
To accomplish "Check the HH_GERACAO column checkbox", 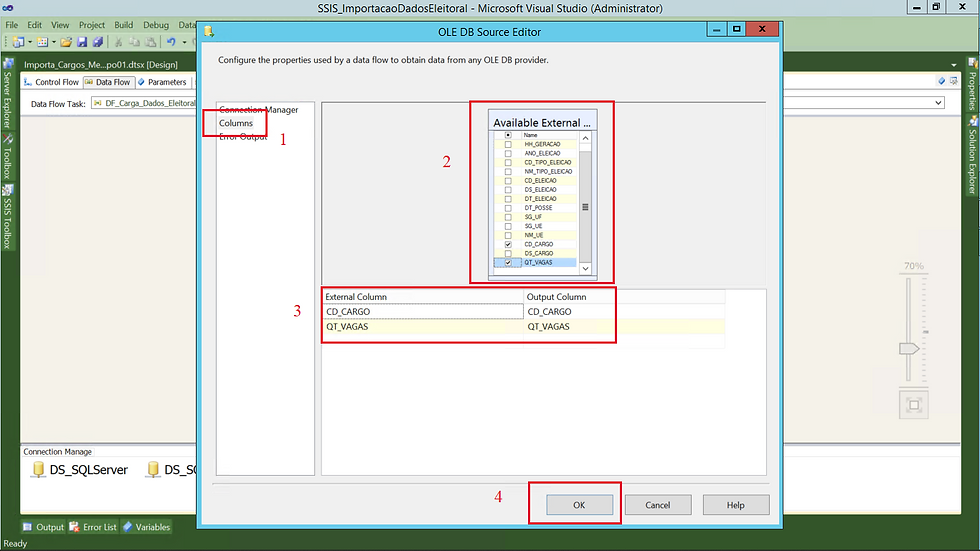I will pos(508,144).
